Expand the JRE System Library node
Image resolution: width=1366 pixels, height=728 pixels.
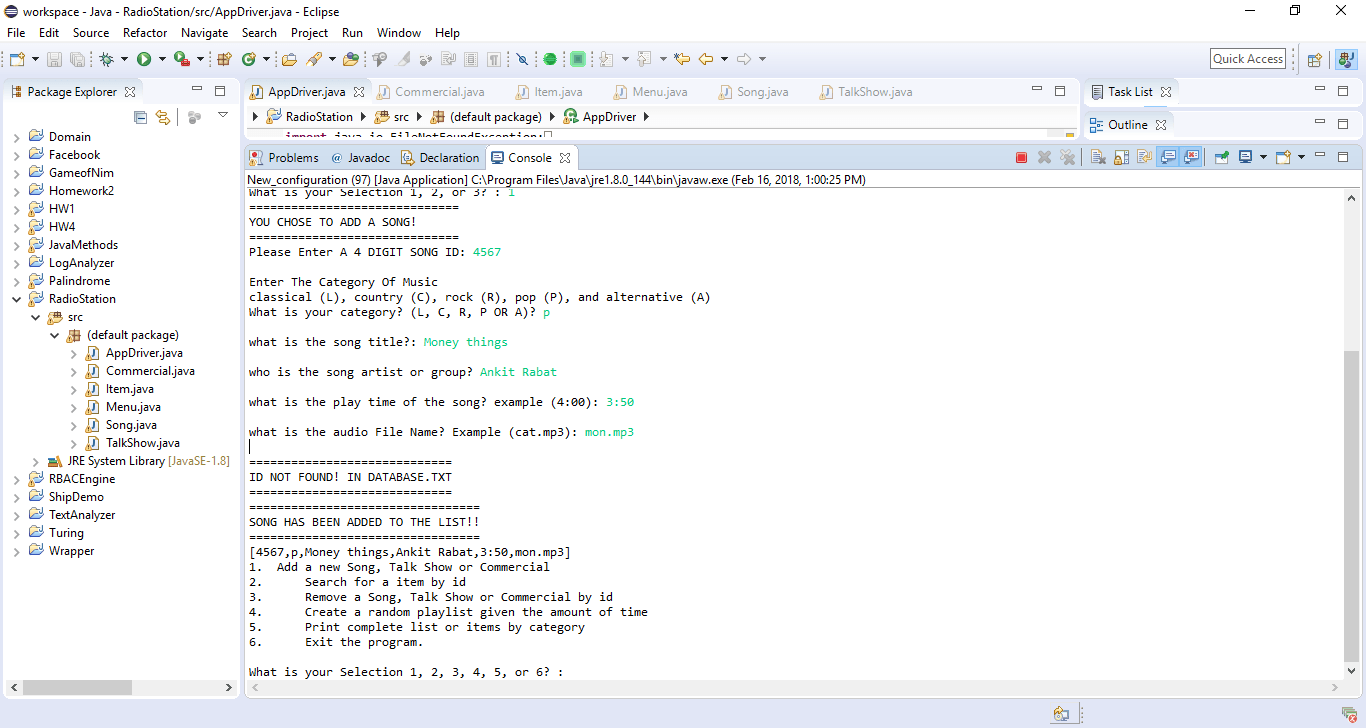35,461
